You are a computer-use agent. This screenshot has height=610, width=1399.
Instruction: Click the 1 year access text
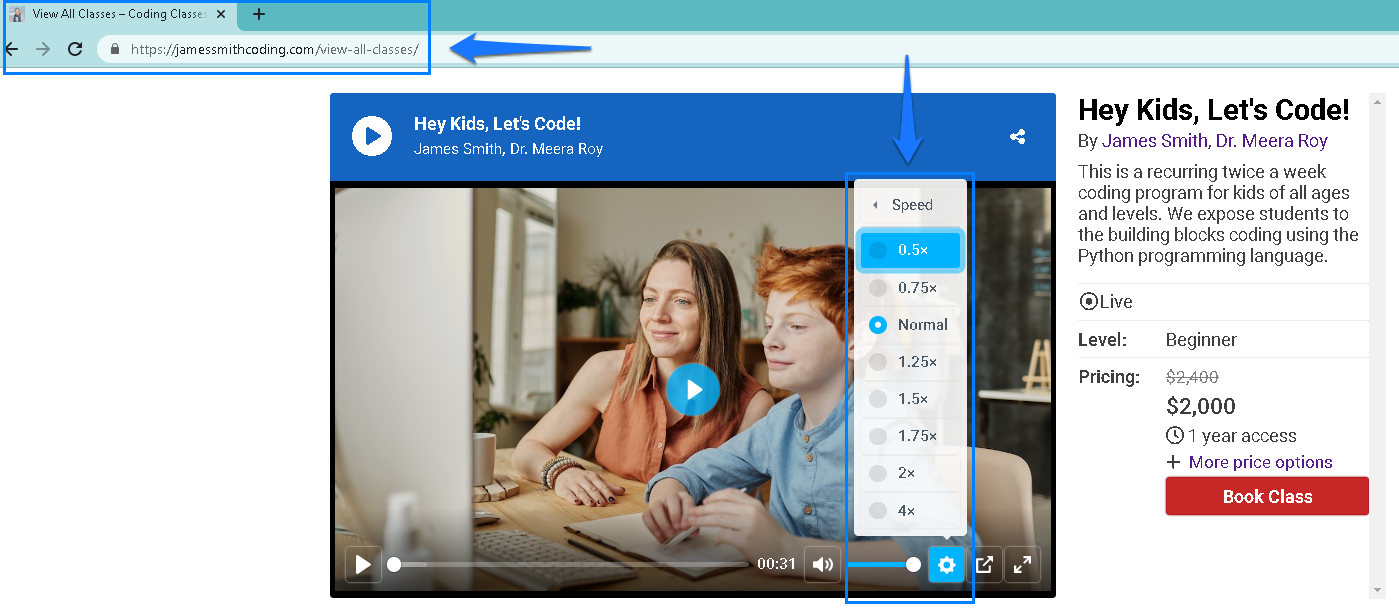1242,436
